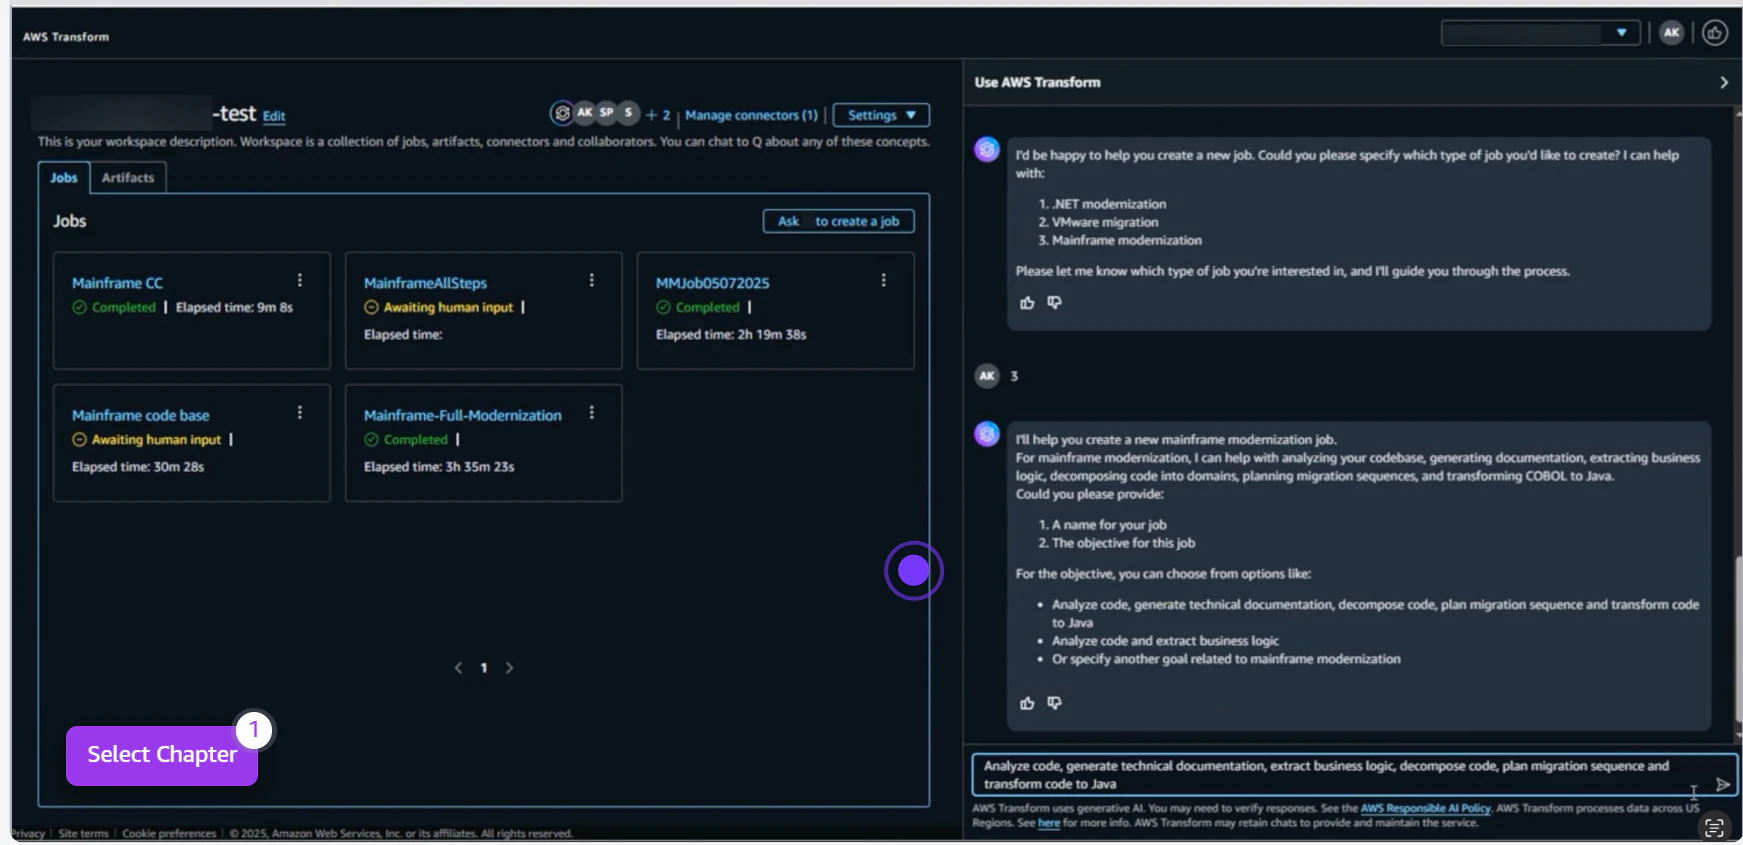Open kebab menu on MMJob05072025 card
The image size is (1743, 845).
click(883, 280)
